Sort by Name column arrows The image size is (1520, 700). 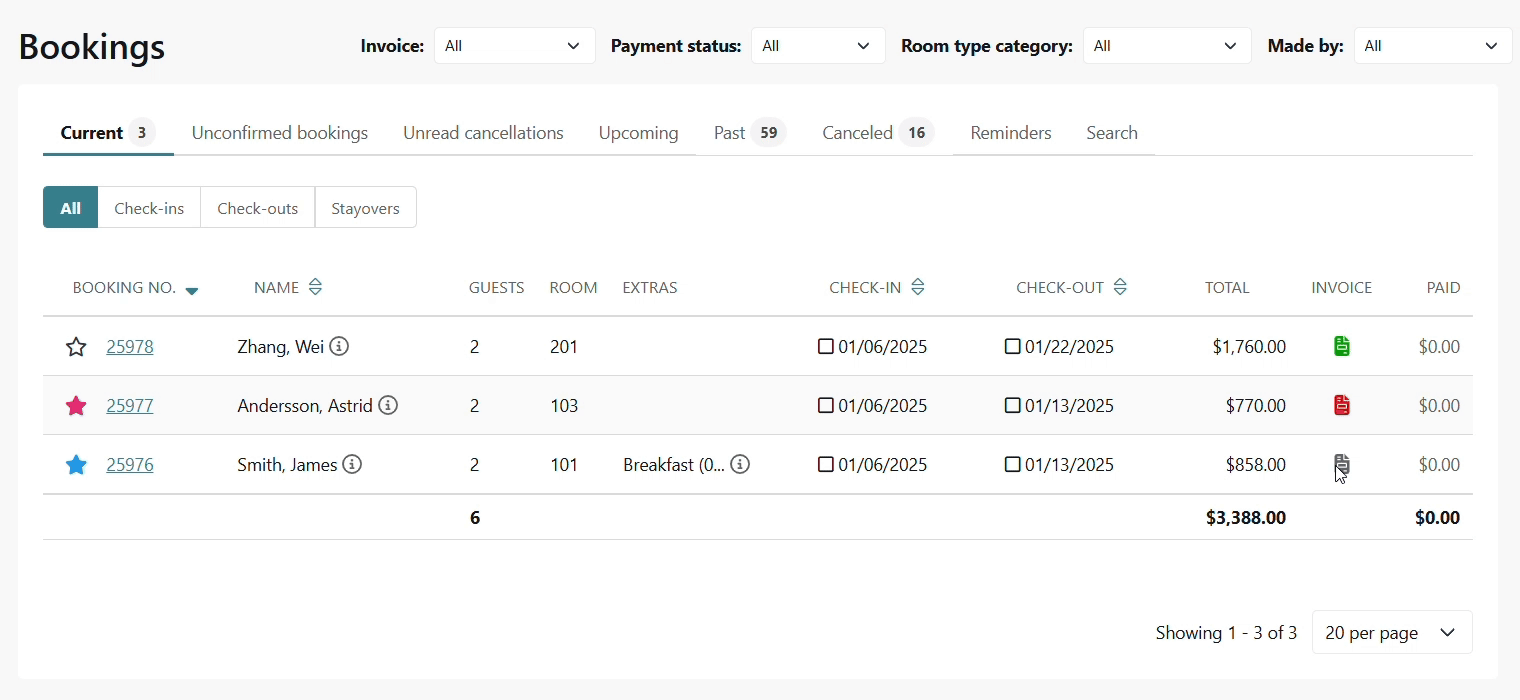click(315, 288)
